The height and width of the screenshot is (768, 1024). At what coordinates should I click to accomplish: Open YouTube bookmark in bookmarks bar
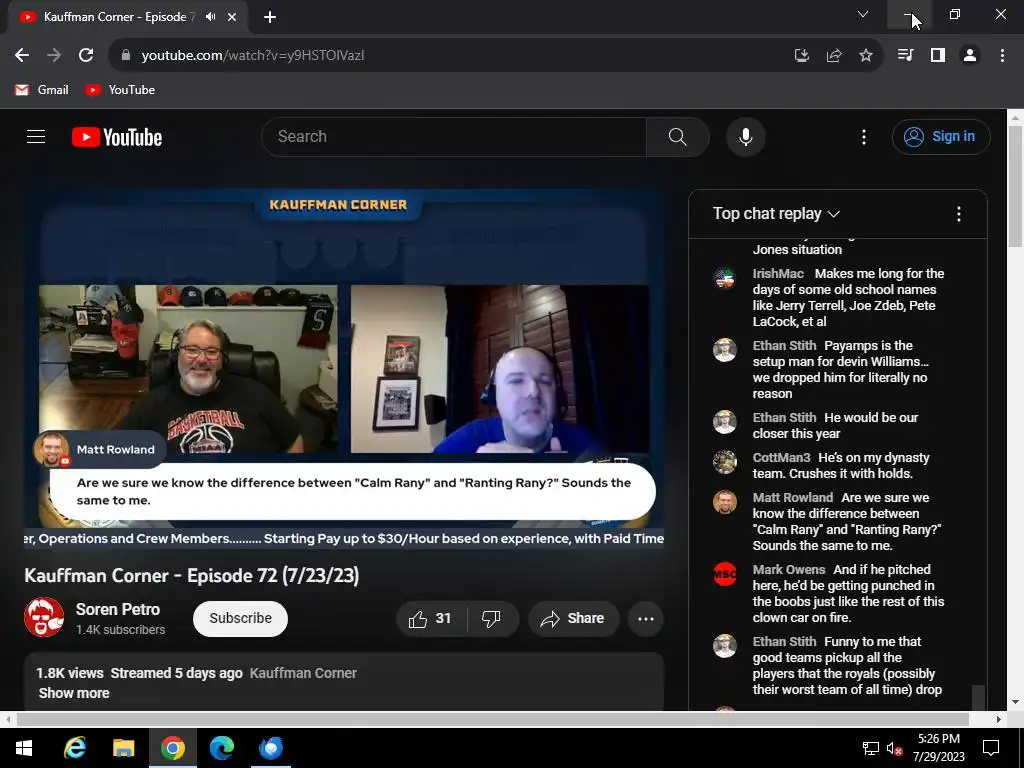coord(120,90)
